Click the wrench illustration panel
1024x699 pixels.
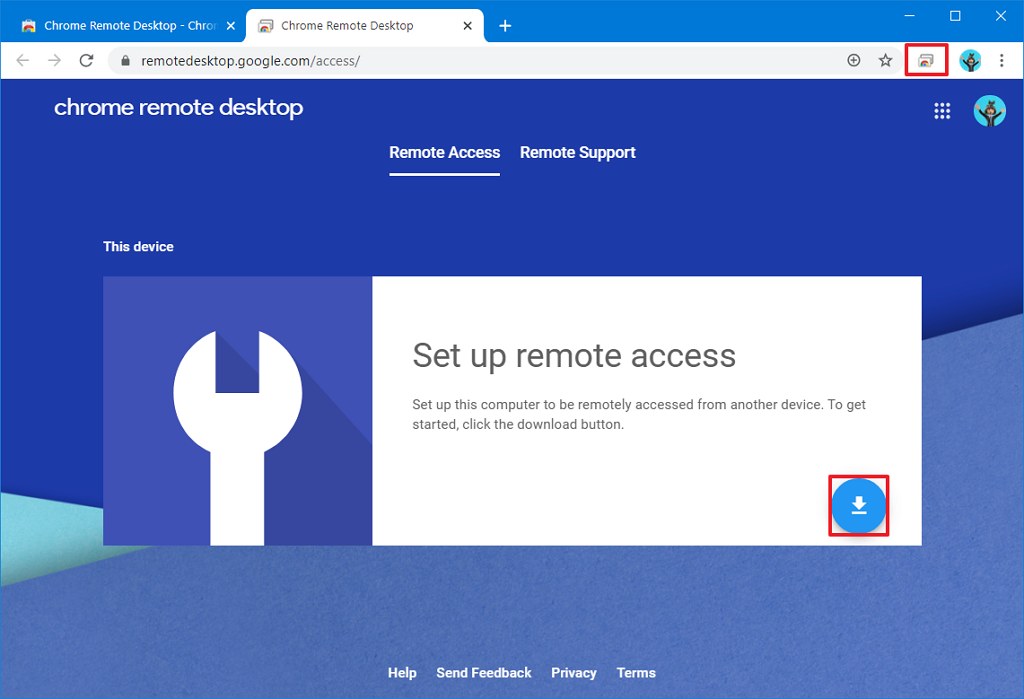pos(238,411)
